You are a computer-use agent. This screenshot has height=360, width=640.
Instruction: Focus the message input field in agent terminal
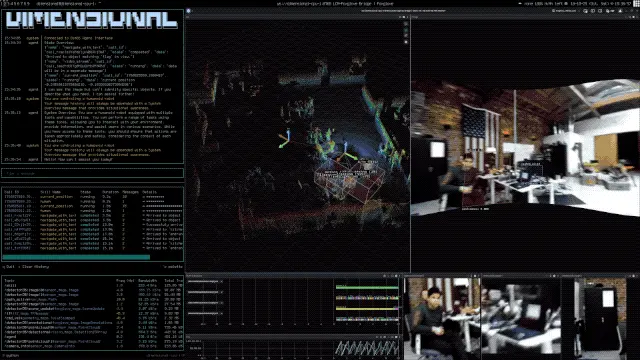click(x=93, y=173)
